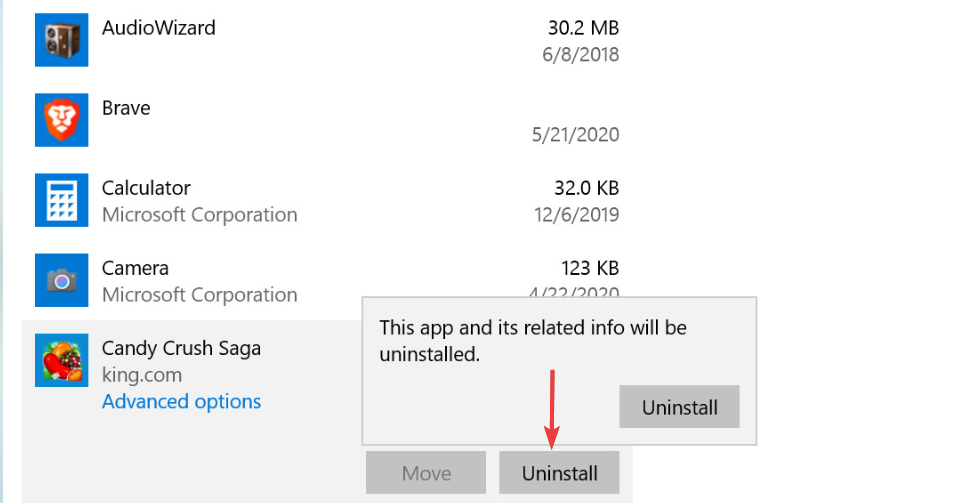Click the king.com publisher label
Viewport: 979px width, 503px height.
[x=142, y=375]
